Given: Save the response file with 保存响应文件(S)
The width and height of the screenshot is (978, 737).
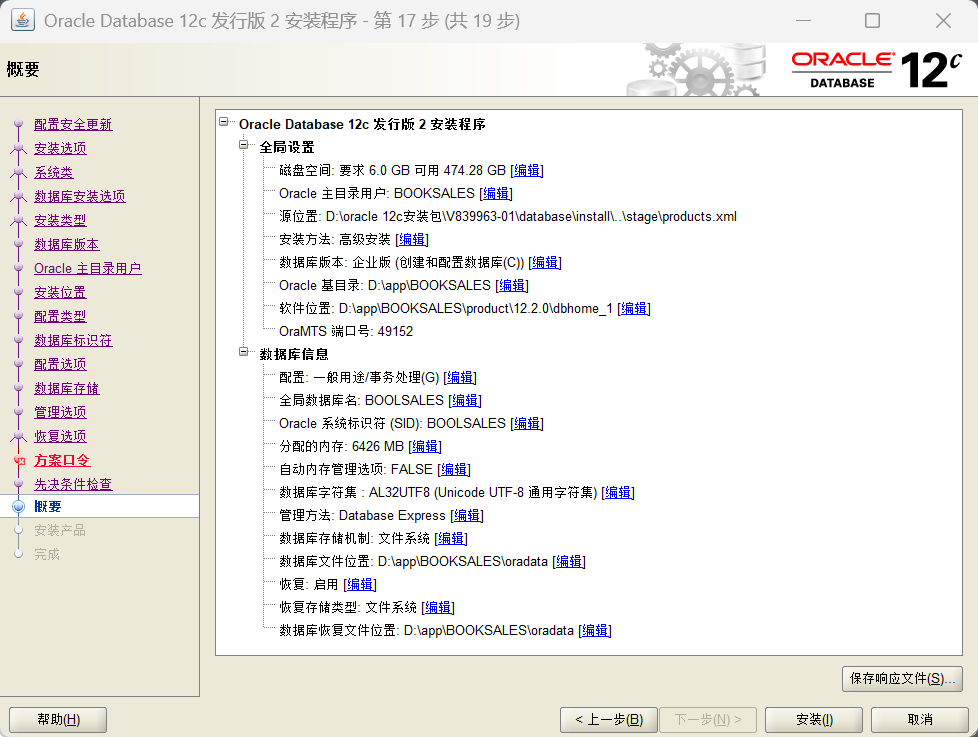Looking at the screenshot, I should coord(902,678).
